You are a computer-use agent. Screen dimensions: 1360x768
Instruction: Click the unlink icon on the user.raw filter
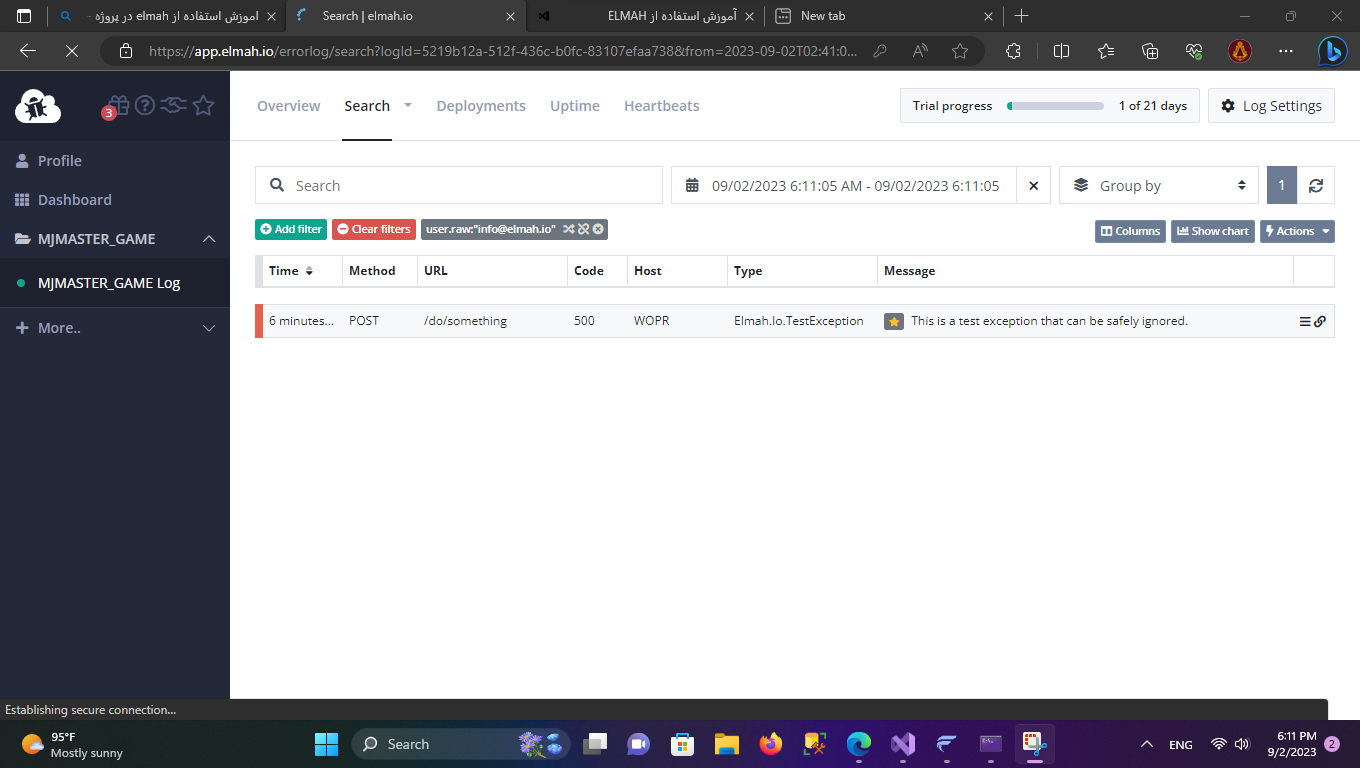(583, 229)
